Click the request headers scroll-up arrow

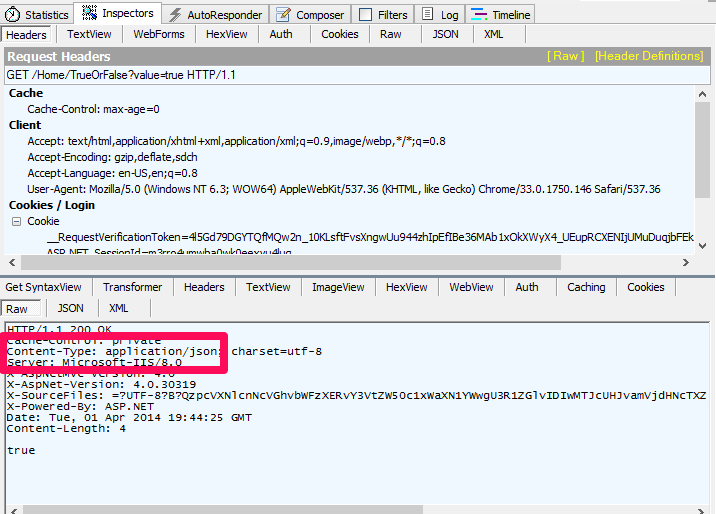tap(703, 94)
